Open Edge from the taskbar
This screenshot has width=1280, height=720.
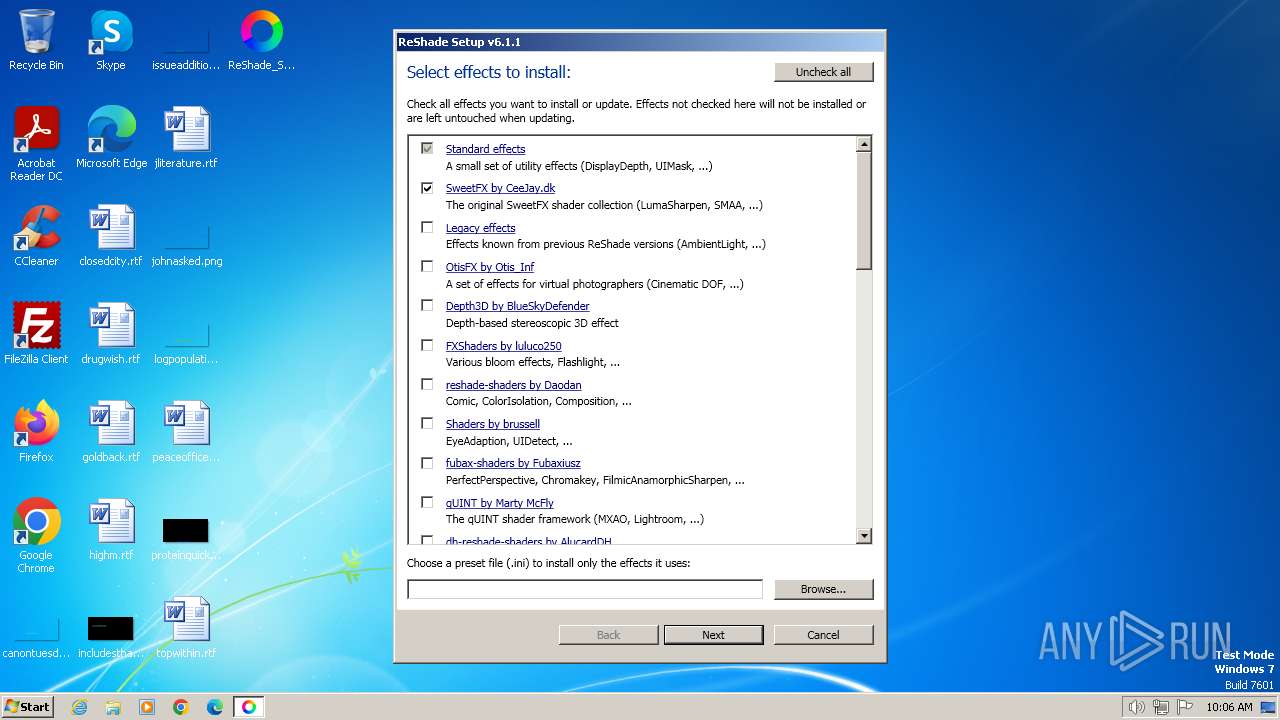[x=215, y=707]
